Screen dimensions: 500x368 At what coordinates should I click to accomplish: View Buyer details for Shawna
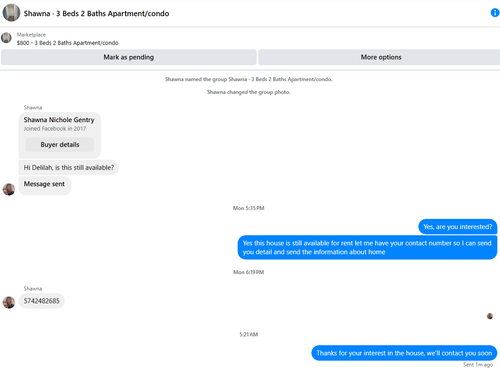[x=60, y=145]
